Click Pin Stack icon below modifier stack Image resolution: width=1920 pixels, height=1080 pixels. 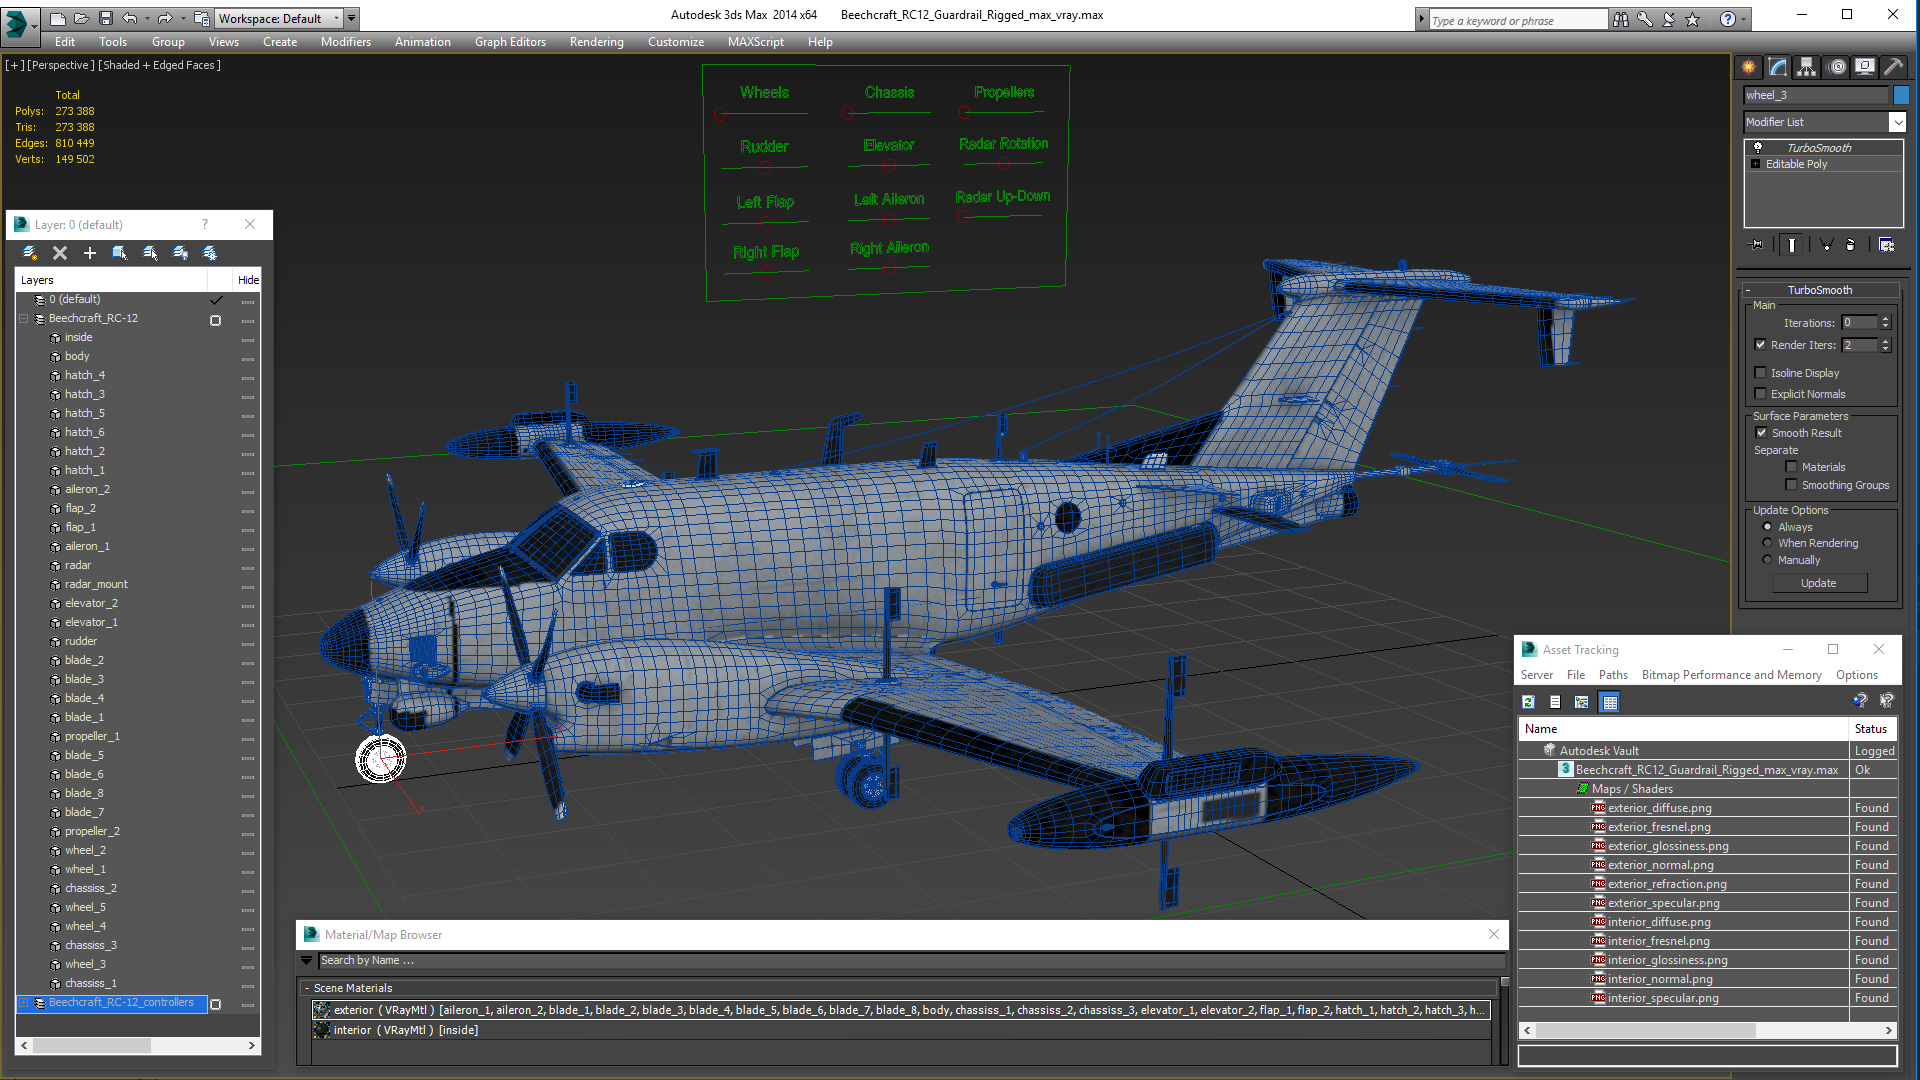1757,245
